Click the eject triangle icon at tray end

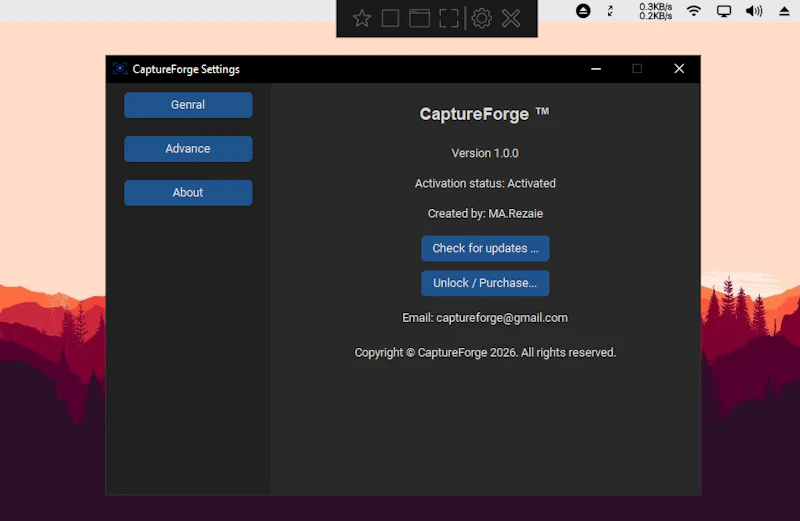(784, 11)
